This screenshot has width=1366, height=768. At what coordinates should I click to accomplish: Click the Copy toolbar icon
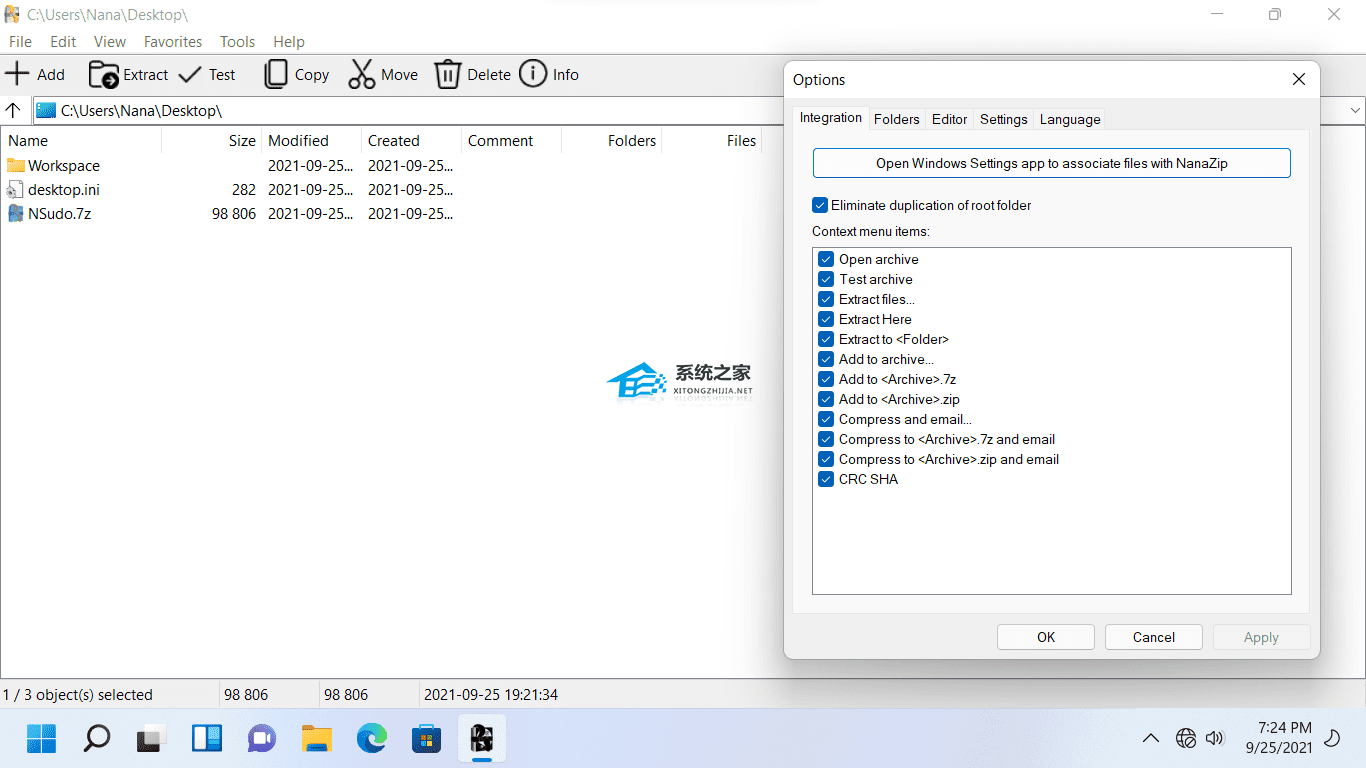[275, 74]
